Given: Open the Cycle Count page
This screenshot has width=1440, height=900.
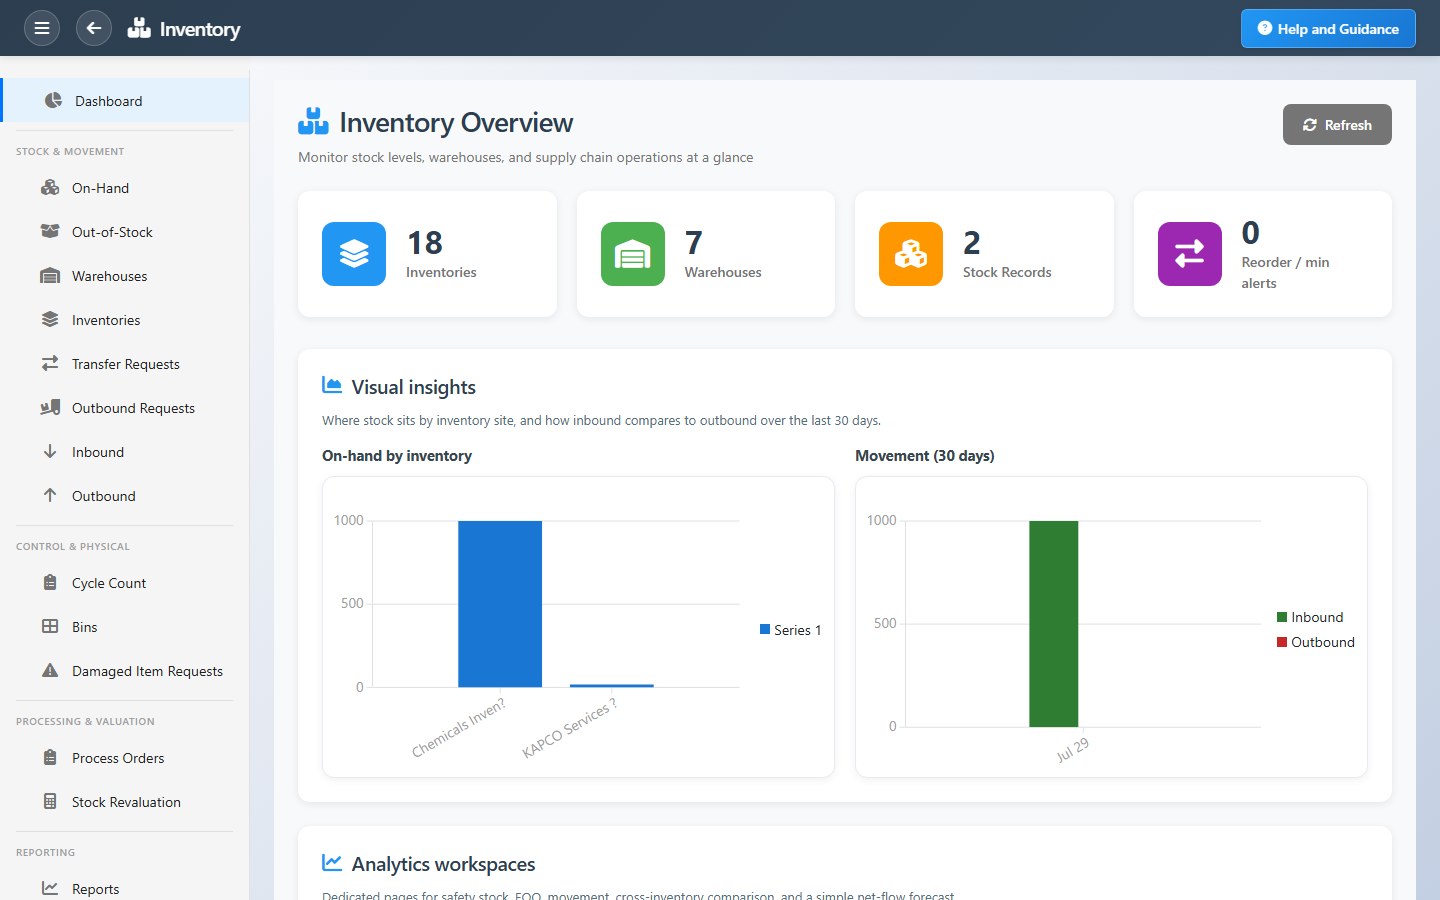Looking at the screenshot, I should point(125,583).
